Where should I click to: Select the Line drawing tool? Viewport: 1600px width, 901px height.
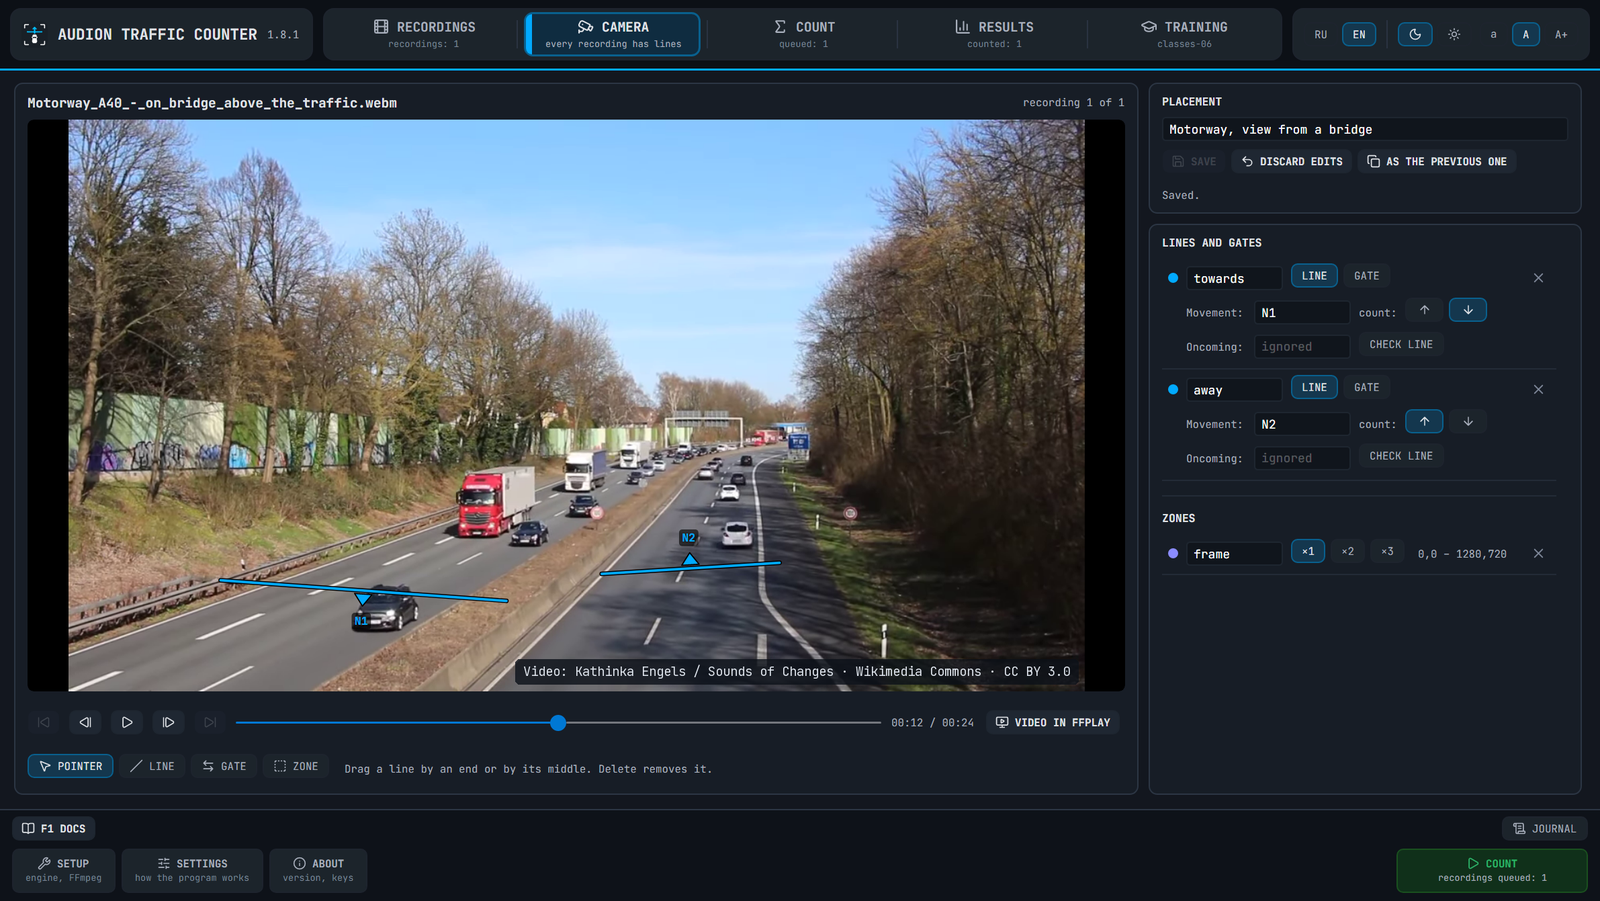coord(152,766)
